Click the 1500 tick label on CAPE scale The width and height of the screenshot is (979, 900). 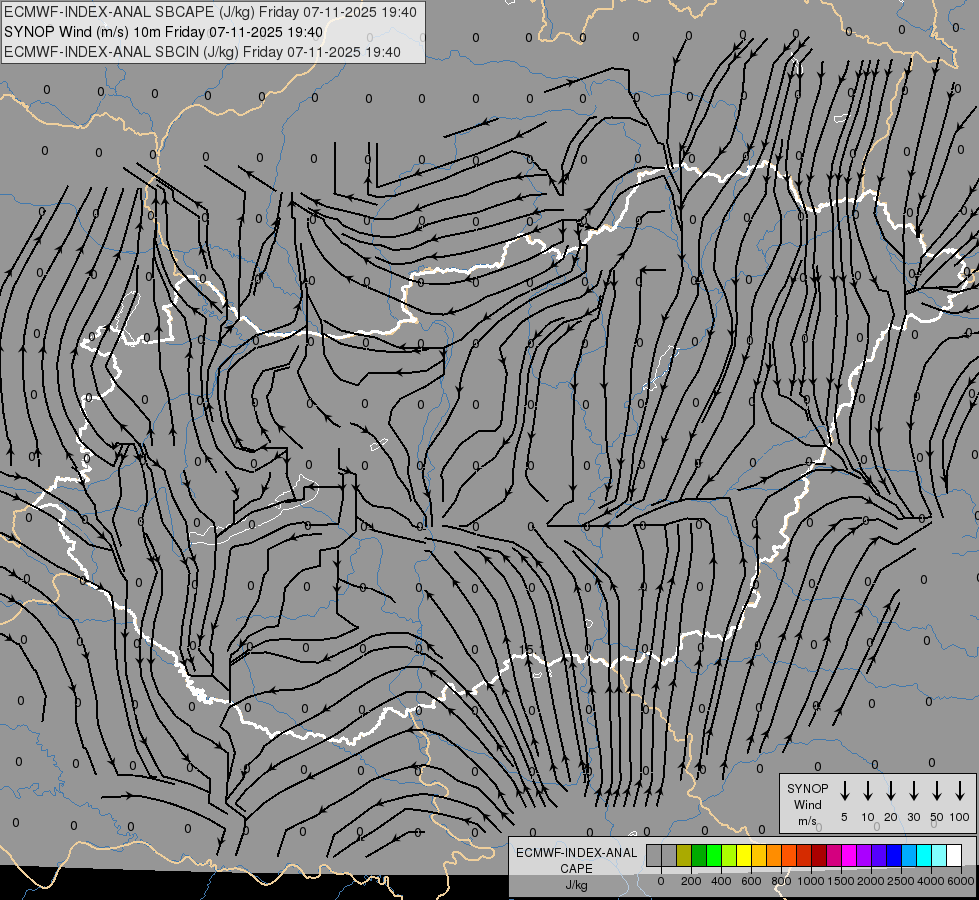point(841,881)
